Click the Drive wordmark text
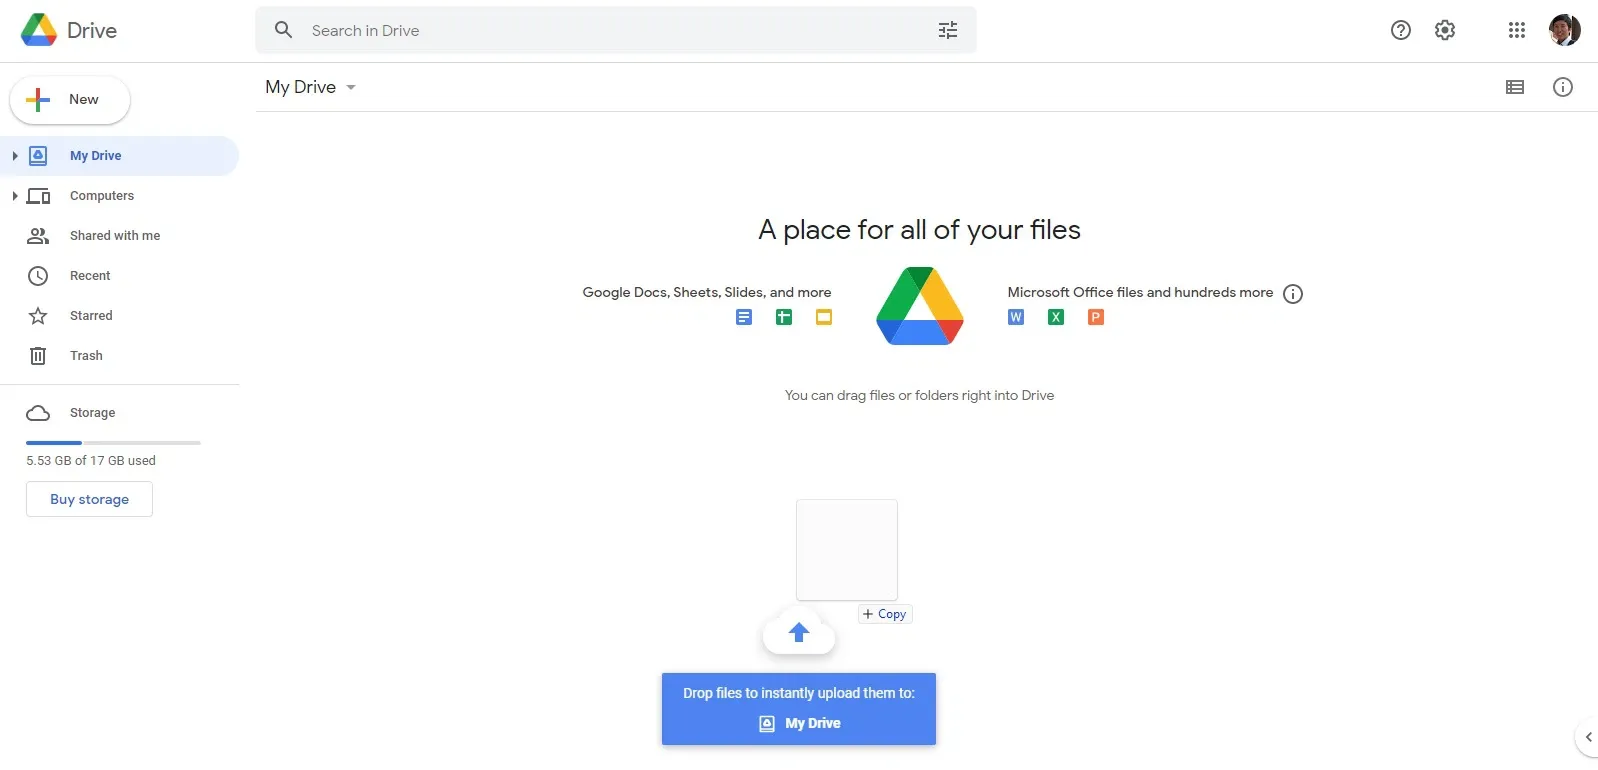Screen dimensions: 1598x770 (92, 31)
